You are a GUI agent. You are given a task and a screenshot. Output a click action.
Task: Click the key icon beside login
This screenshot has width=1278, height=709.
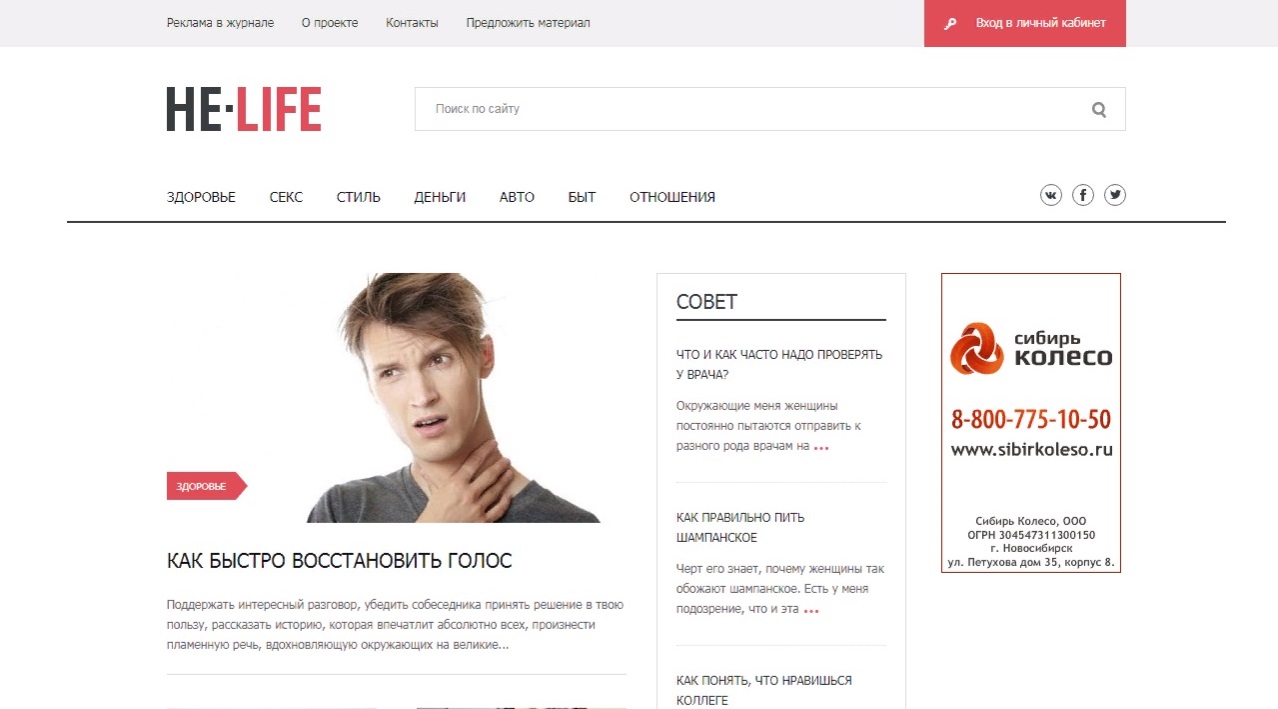[951, 23]
